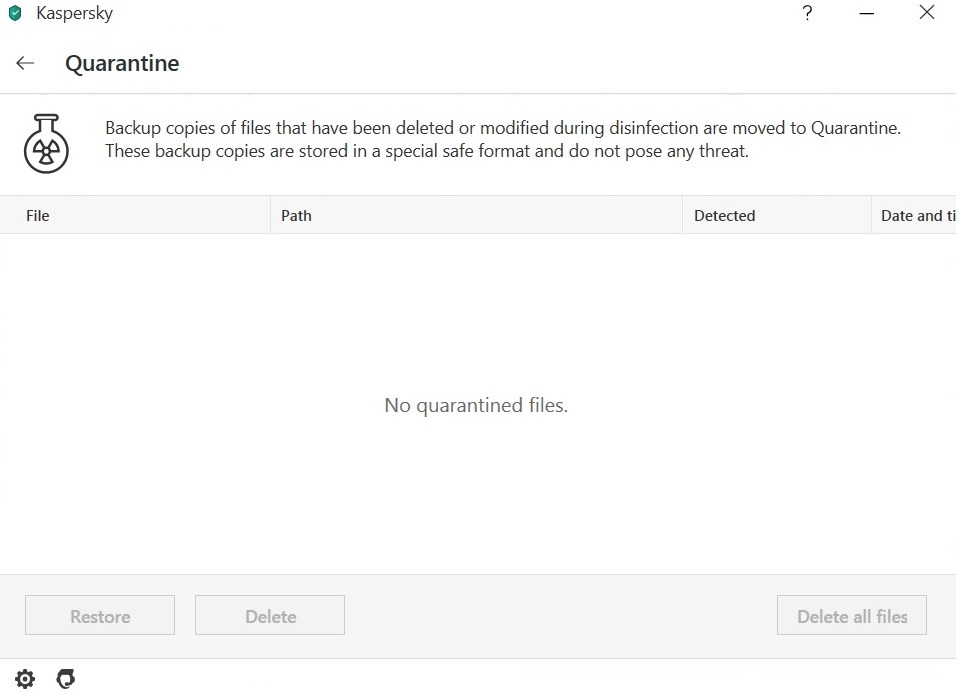Sort list by the Path column header
The height and width of the screenshot is (692, 958).
pyautogui.click(x=296, y=215)
